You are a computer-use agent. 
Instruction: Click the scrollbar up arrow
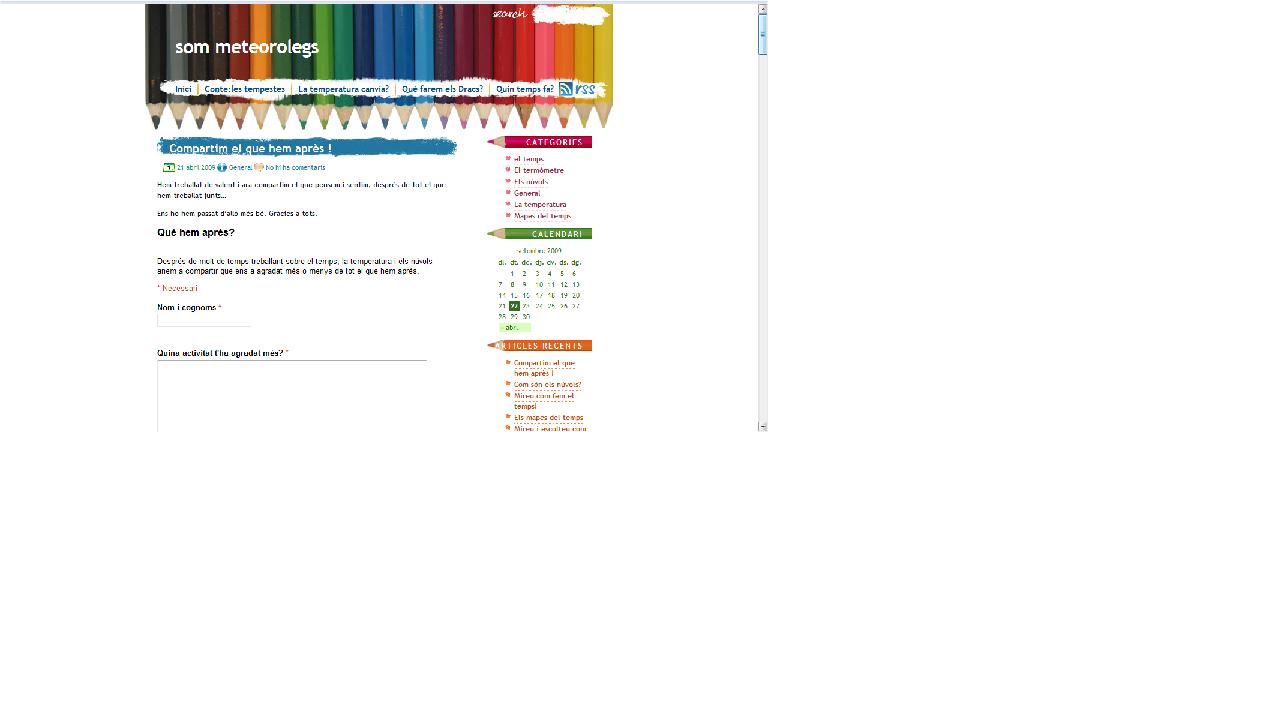point(763,8)
